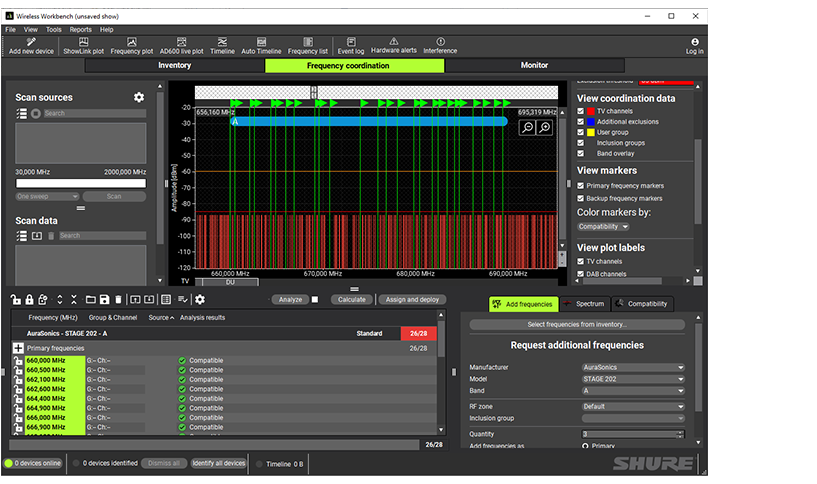
Task: Switch to the Inventory tab
Action: pos(174,65)
